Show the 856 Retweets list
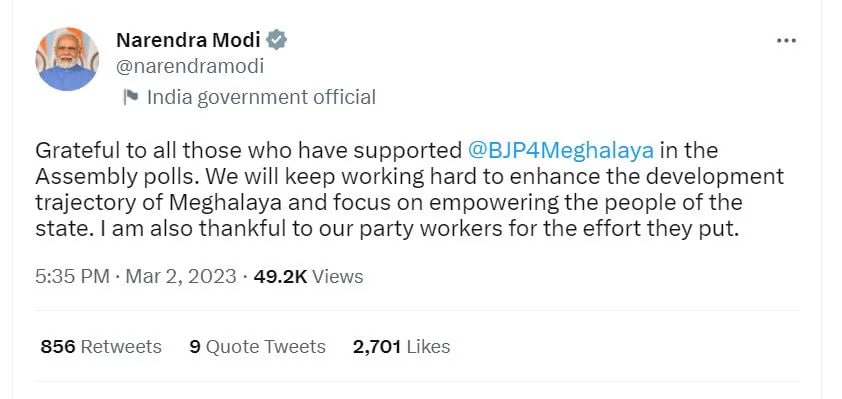Viewport: 842px width, 399px height. (101, 347)
